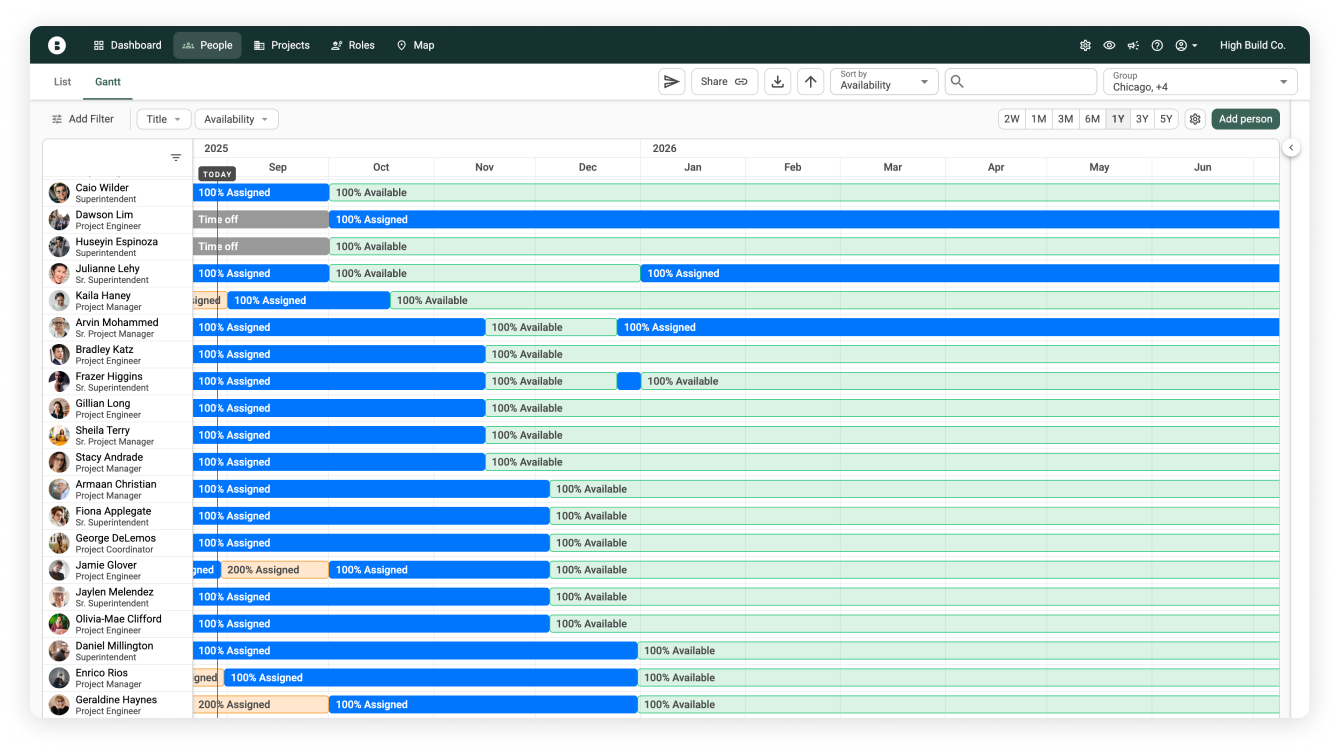This screenshot has width=1340, height=752.
Task: Click the download icon button
Action: [x=778, y=82]
